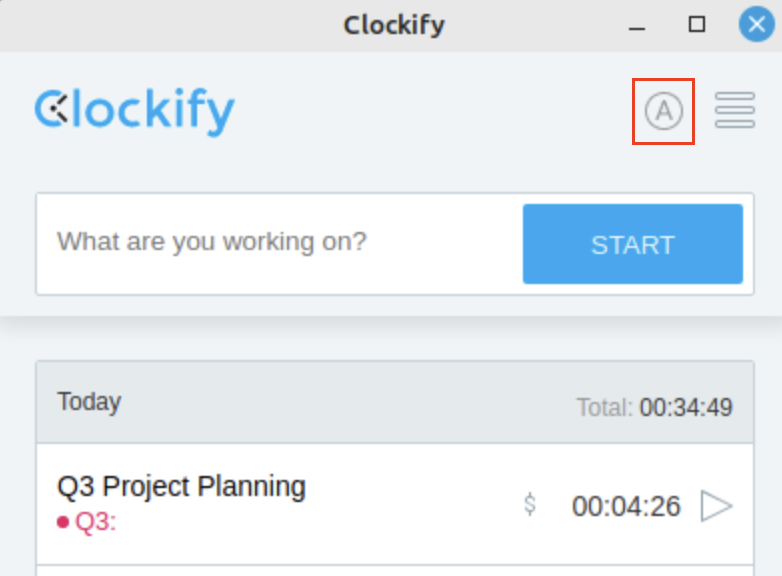Screen dimensions: 782x576
Task: Close the Clockify window
Action: (x=757, y=24)
